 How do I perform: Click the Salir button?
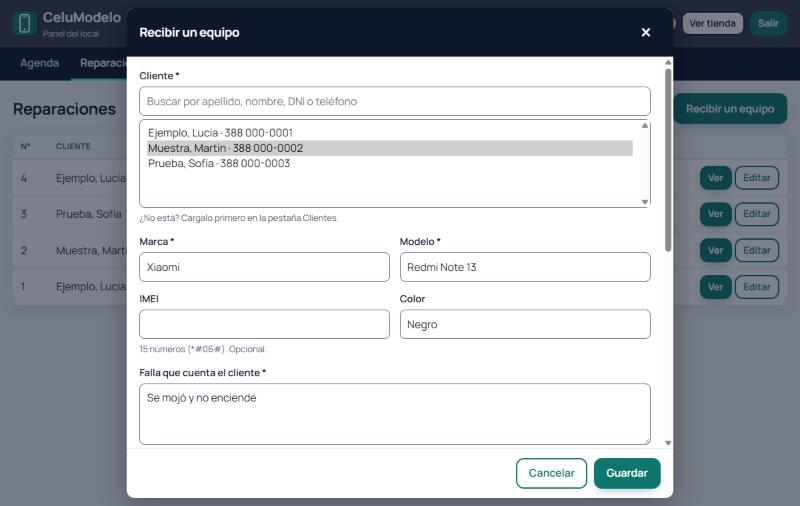(x=768, y=23)
